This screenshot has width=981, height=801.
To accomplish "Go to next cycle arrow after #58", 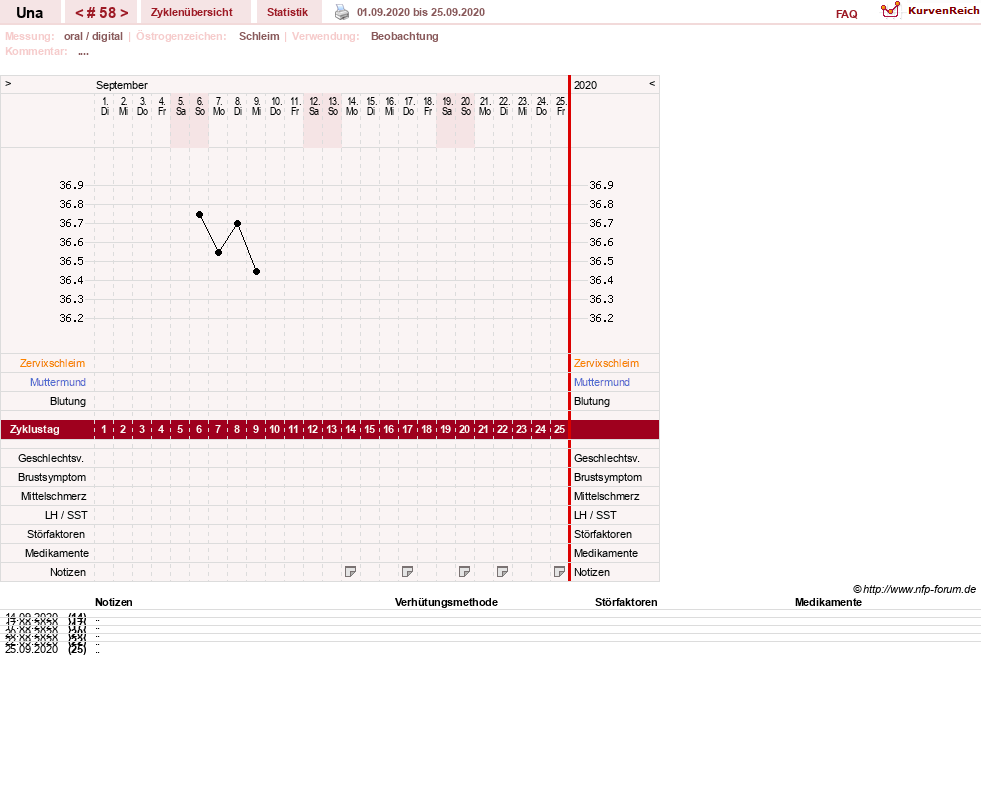I will 125,13.
